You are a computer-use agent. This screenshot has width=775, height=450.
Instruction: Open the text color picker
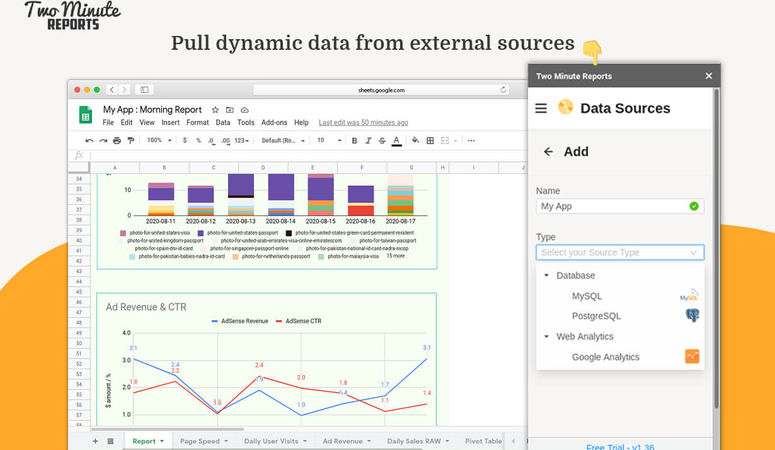coord(396,141)
